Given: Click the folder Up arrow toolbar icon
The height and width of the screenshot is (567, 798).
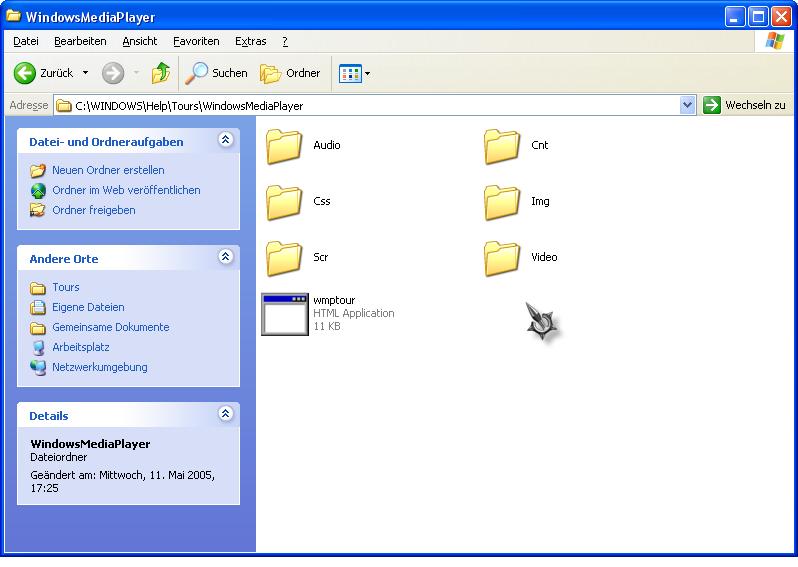Looking at the screenshot, I should point(160,73).
